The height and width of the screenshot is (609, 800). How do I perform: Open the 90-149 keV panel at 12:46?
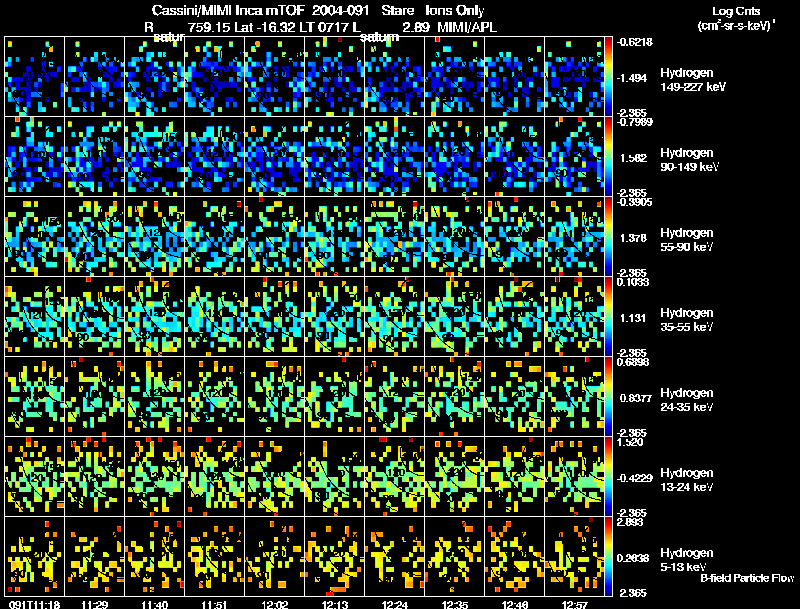coord(514,157)
